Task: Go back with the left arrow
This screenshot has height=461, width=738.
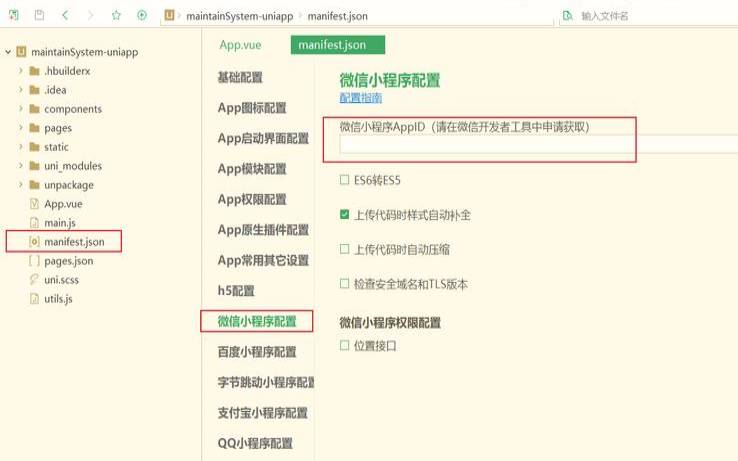Action: pyautogui.click(x=65, y=15)
